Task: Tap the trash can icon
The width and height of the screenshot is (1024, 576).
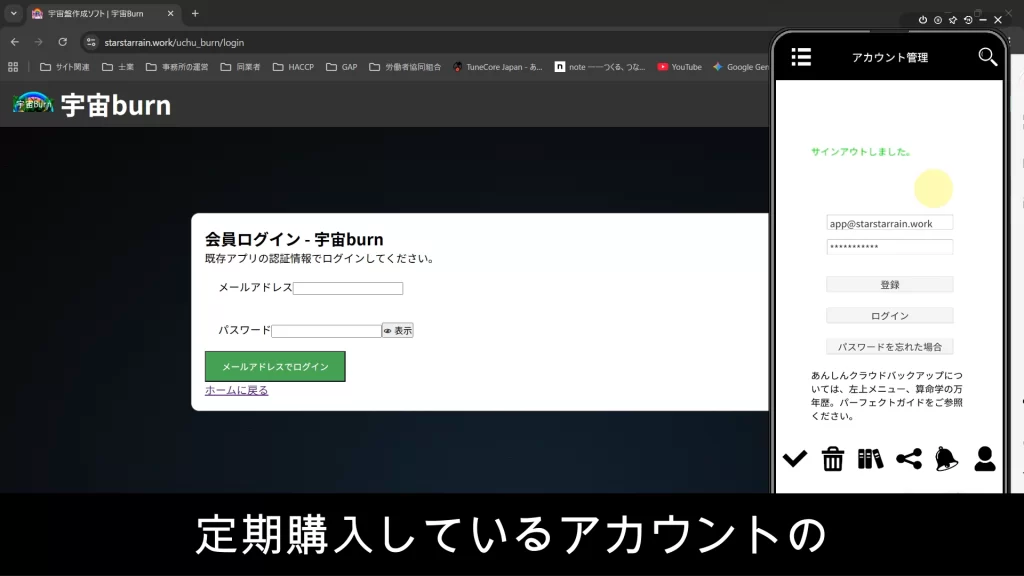Action: [833, 459]
